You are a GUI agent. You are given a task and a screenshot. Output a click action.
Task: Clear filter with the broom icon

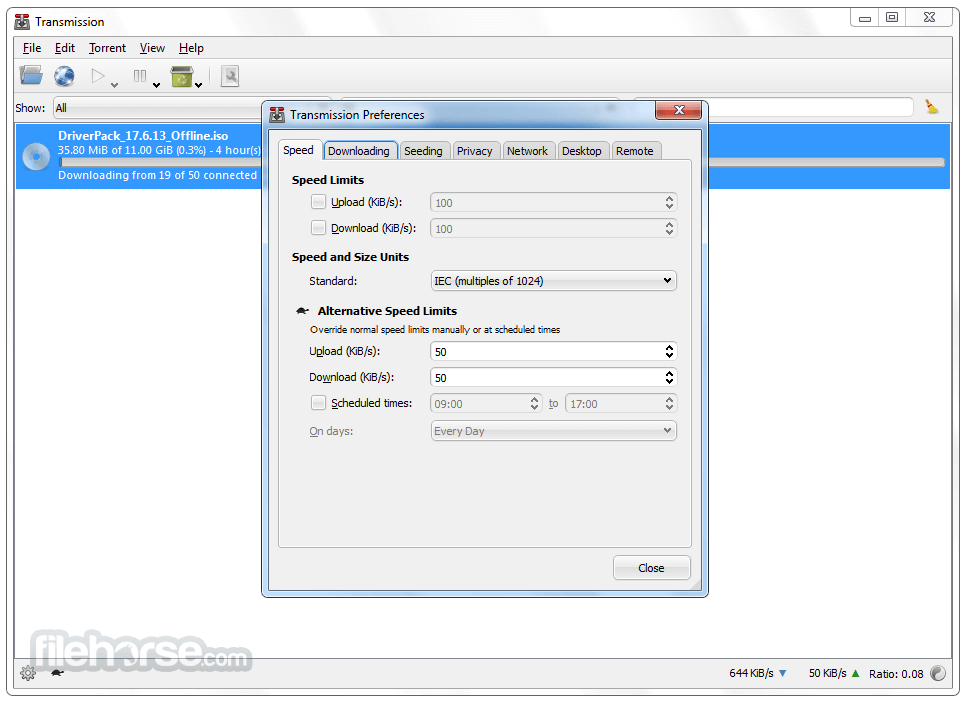point(932,107)
